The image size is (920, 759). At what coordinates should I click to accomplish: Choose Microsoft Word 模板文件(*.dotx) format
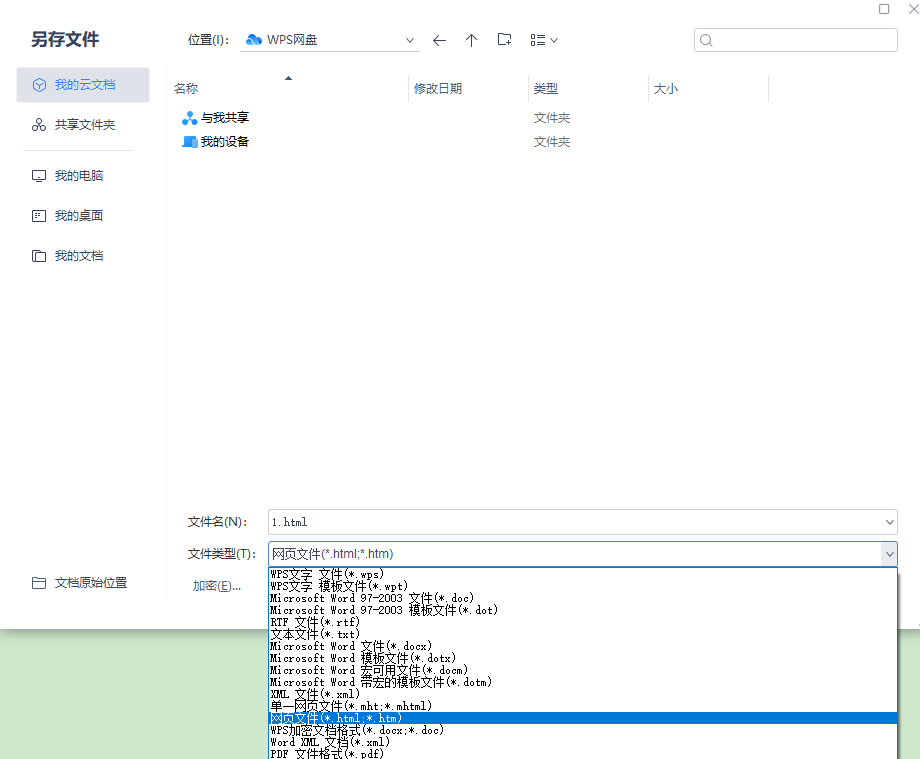coord(583,658)
